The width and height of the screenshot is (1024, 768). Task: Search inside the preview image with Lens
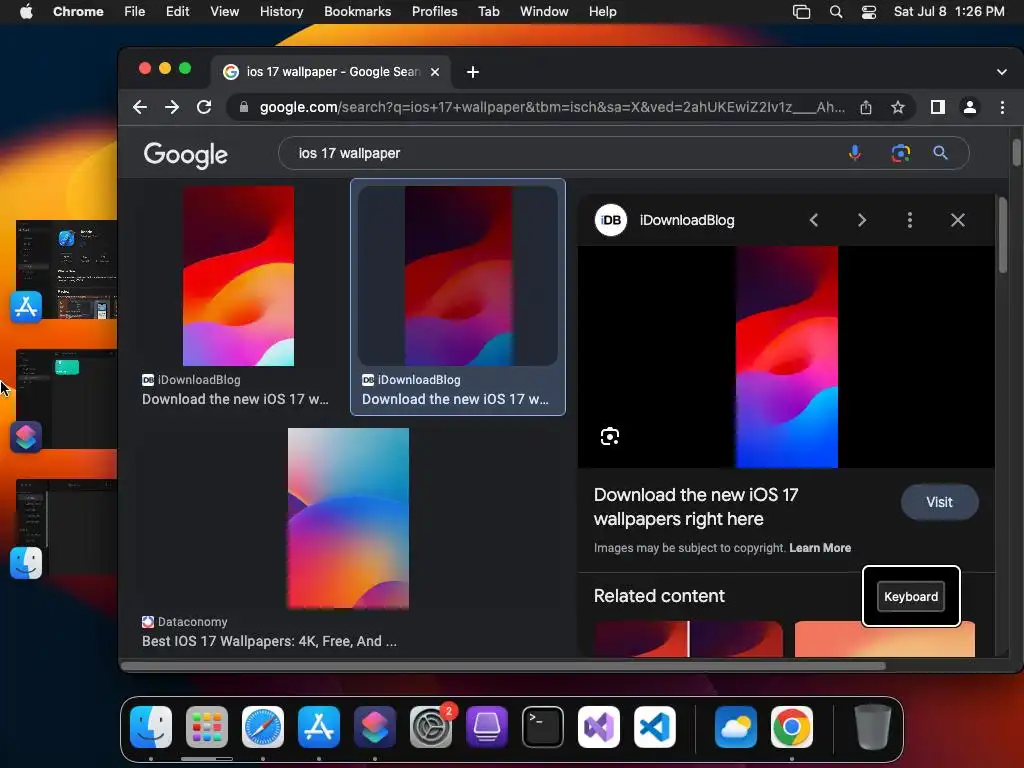point(610,436)
